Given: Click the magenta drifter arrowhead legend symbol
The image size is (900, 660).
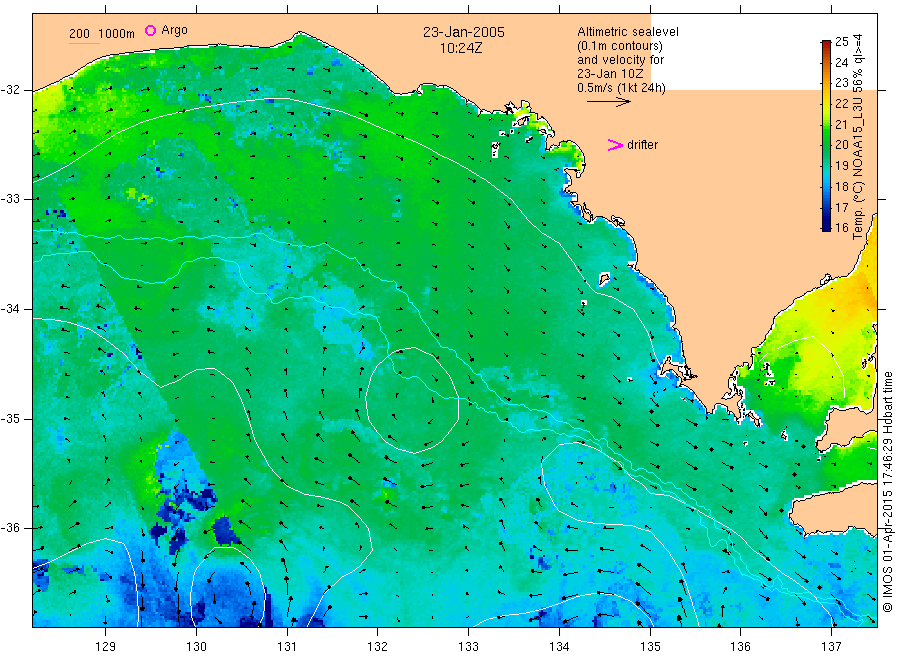Looking at the screenshot, I should tap(615, 145).
